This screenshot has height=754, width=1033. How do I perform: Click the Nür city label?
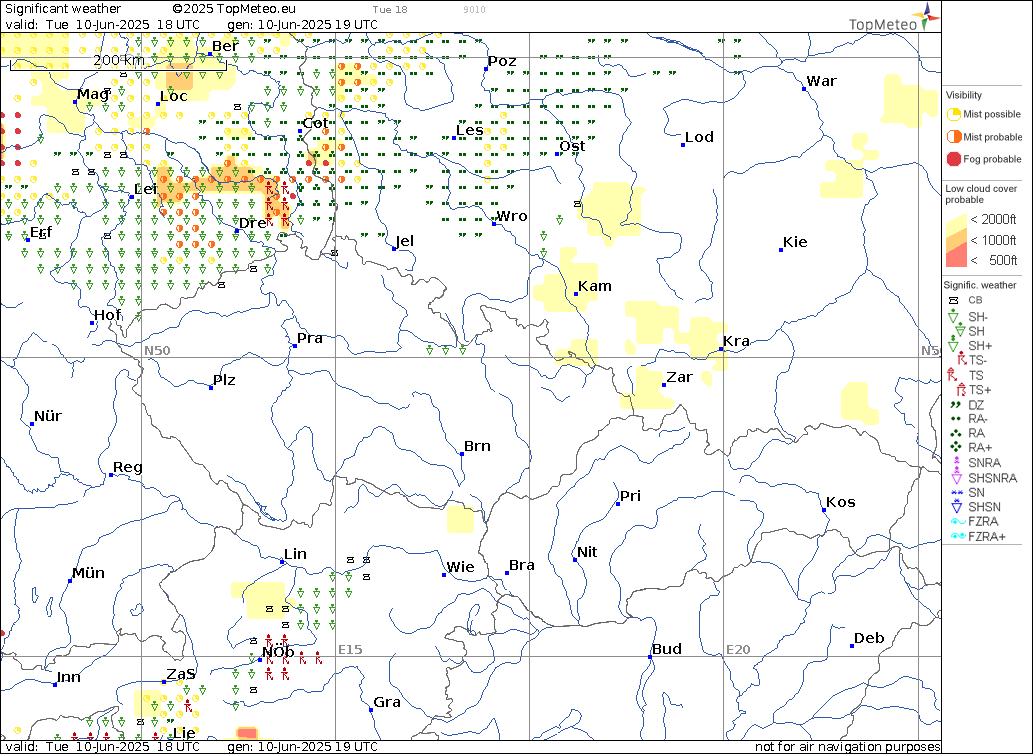coord(48,416)
